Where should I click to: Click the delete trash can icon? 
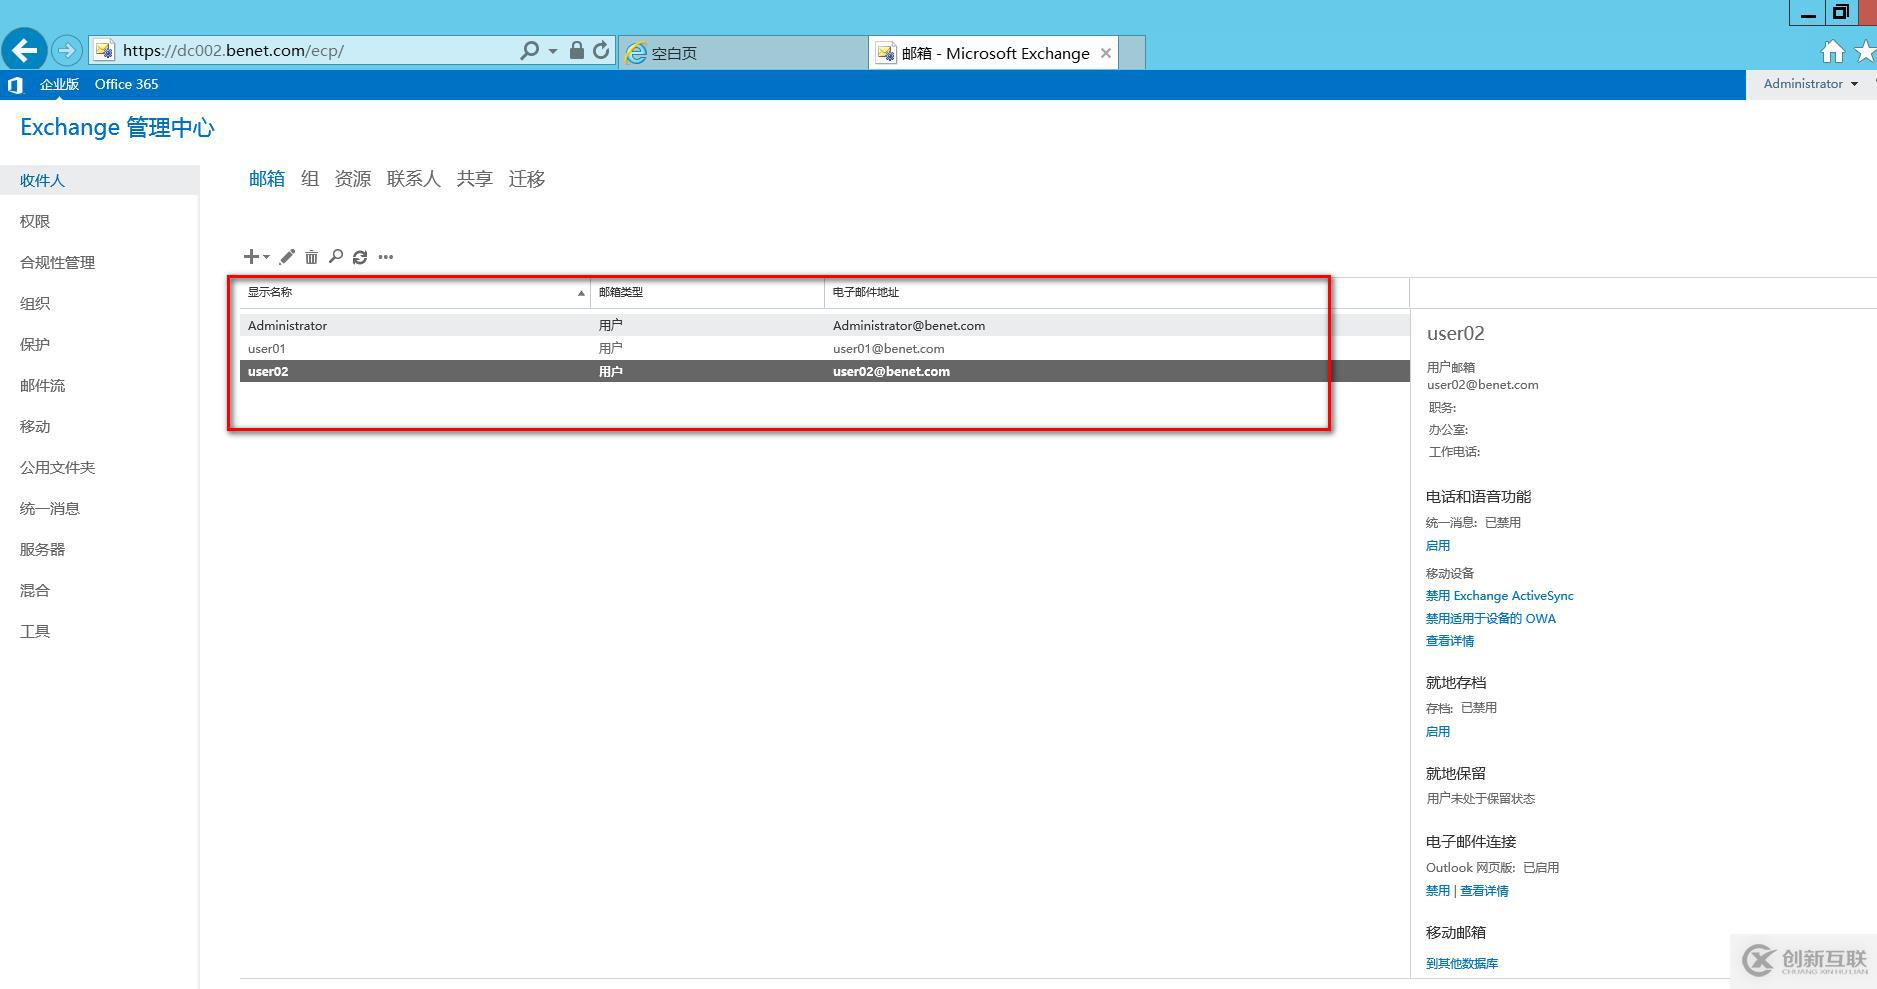(x=311, y=257)
